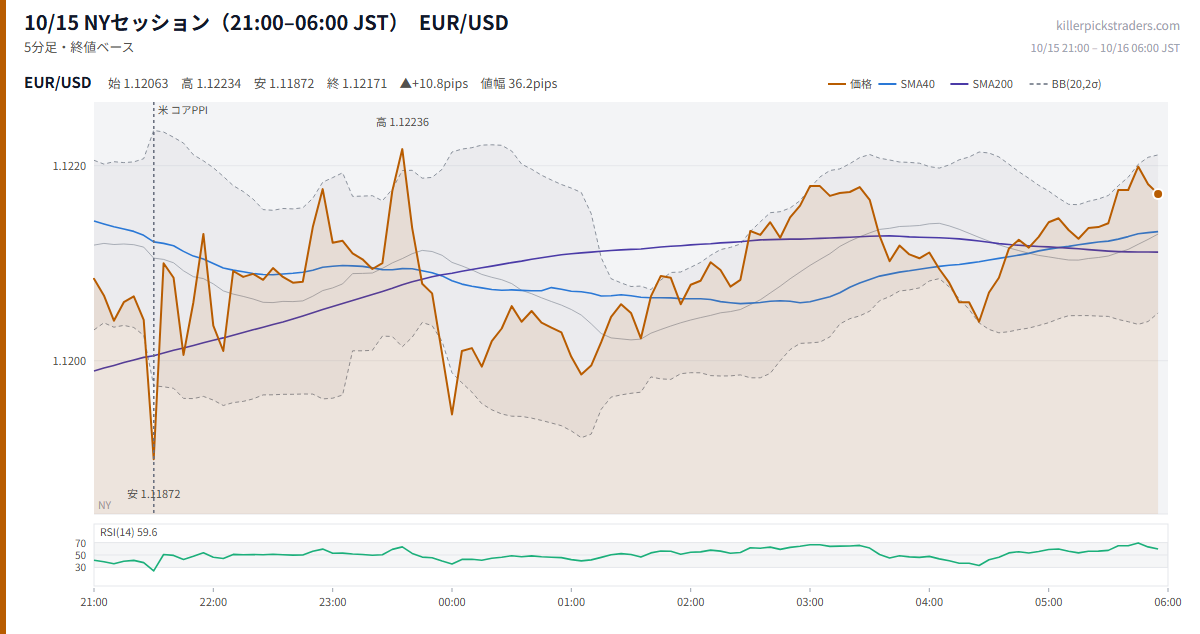
Task: Click the 米コアPPI event marker label
Action: coord(183,110)
